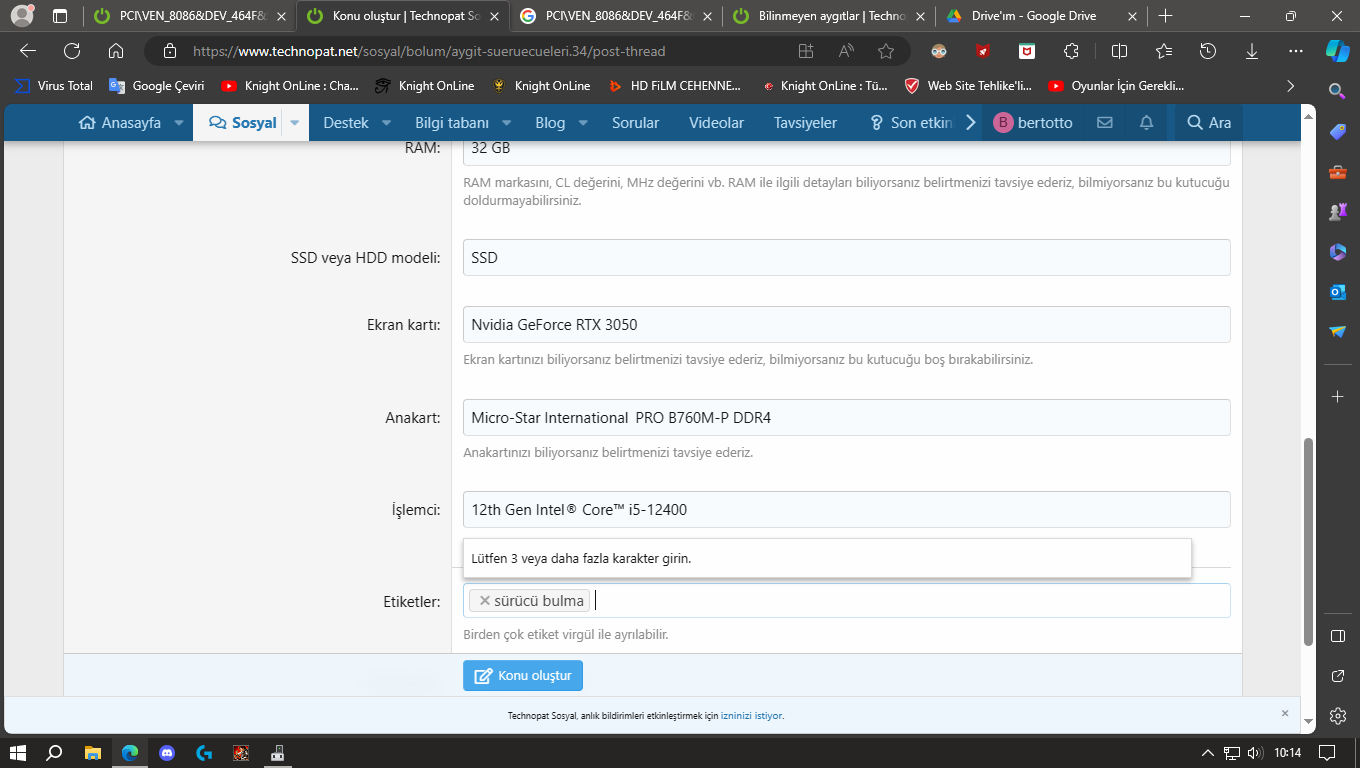Expand the Destek menu dropdown arrow

point(387,123)
